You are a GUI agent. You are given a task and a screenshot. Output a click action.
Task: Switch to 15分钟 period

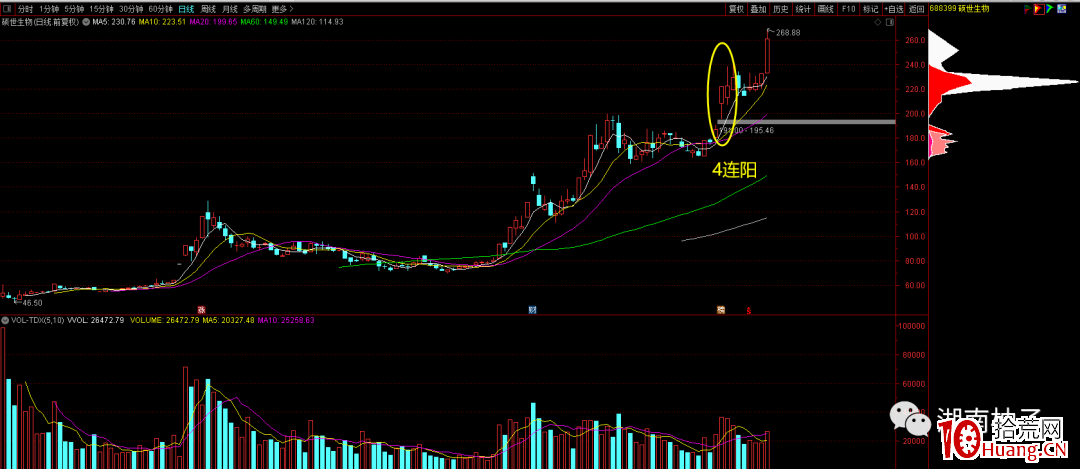[x=101, y=9]
